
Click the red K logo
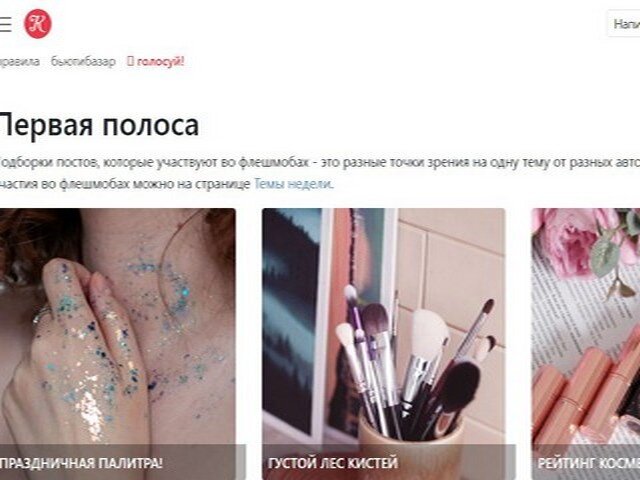(x=38, y=24)
